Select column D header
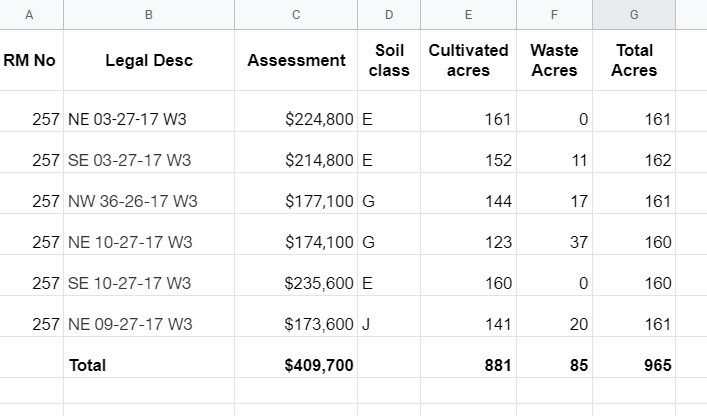 click(x=389, y=14)
